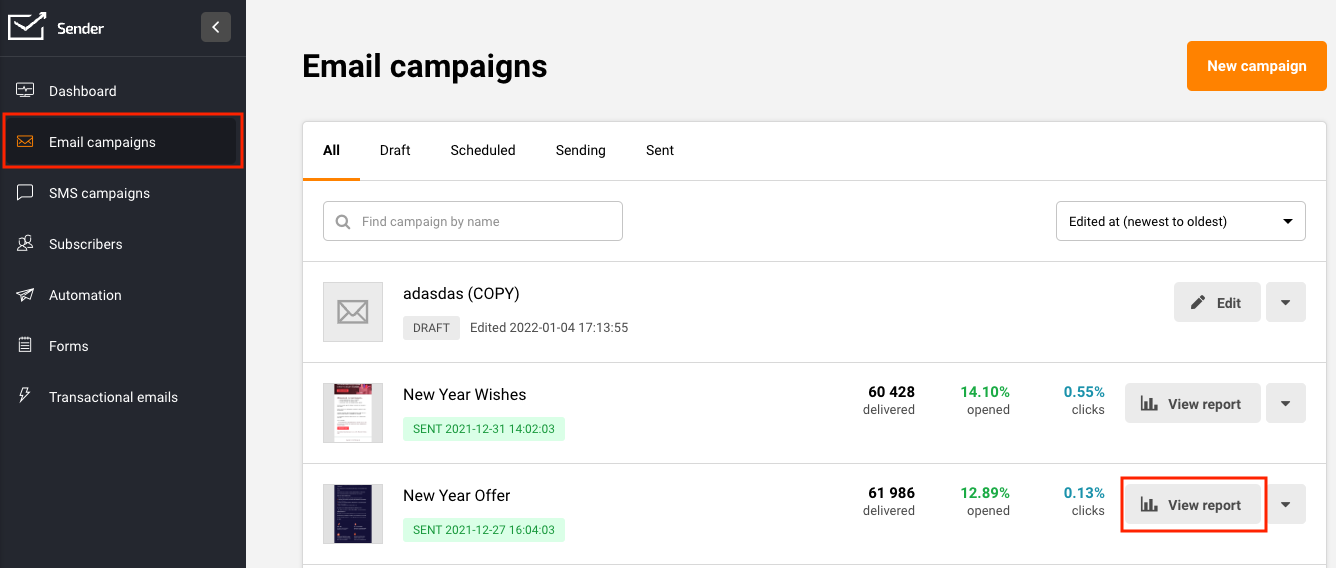This screenshot has height=568, width=1336.
Task: Open Dashboard via its monitor icon
Action: [26, 91]
